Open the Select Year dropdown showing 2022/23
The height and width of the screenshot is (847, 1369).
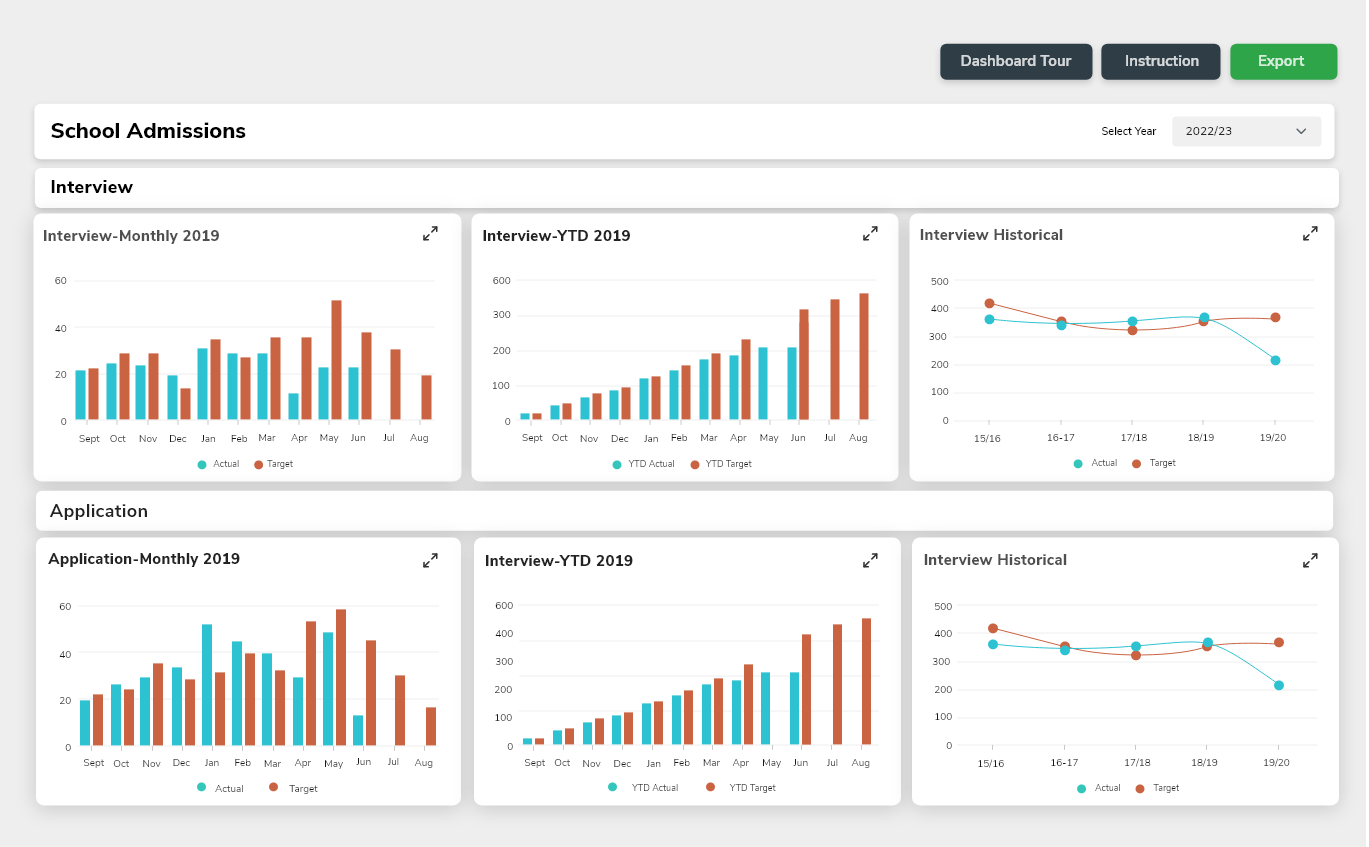[x=1246, y=131]
